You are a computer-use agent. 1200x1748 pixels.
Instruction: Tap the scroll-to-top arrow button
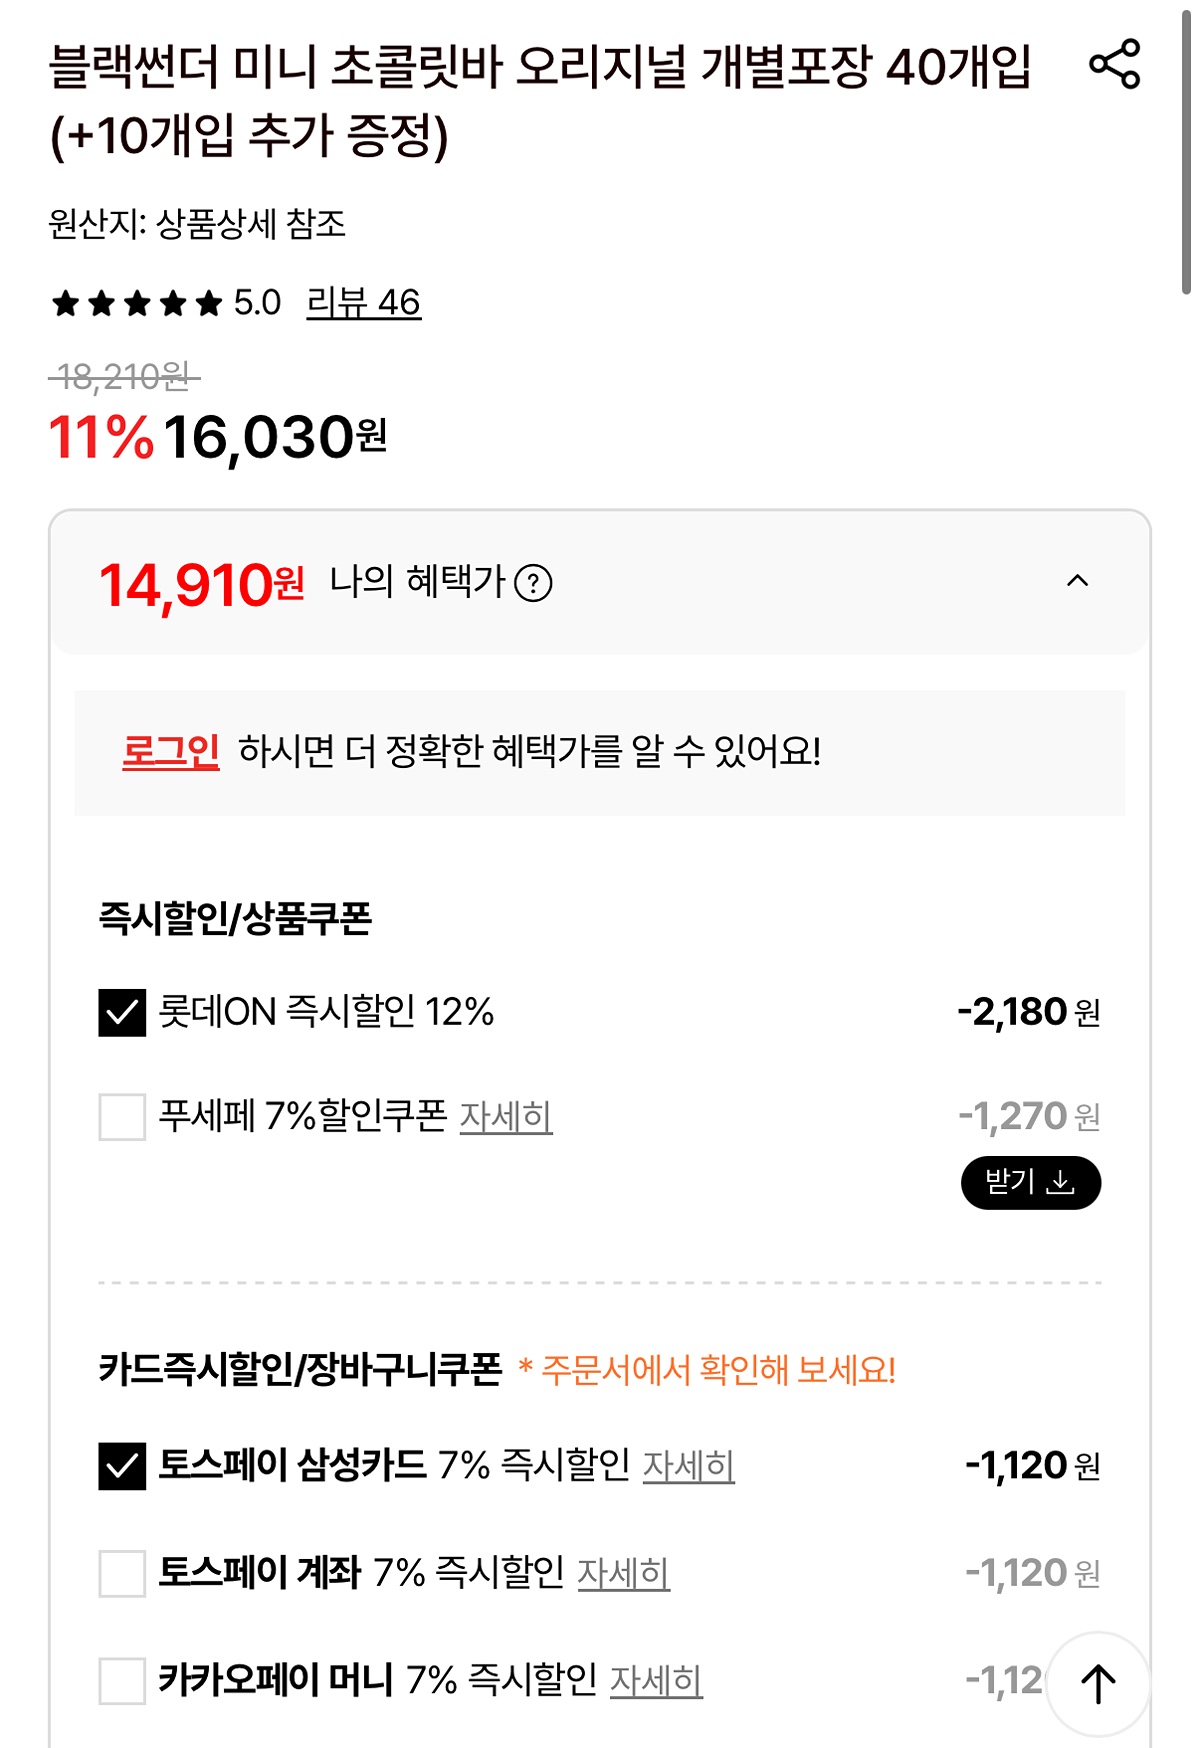[1097, 1683]
